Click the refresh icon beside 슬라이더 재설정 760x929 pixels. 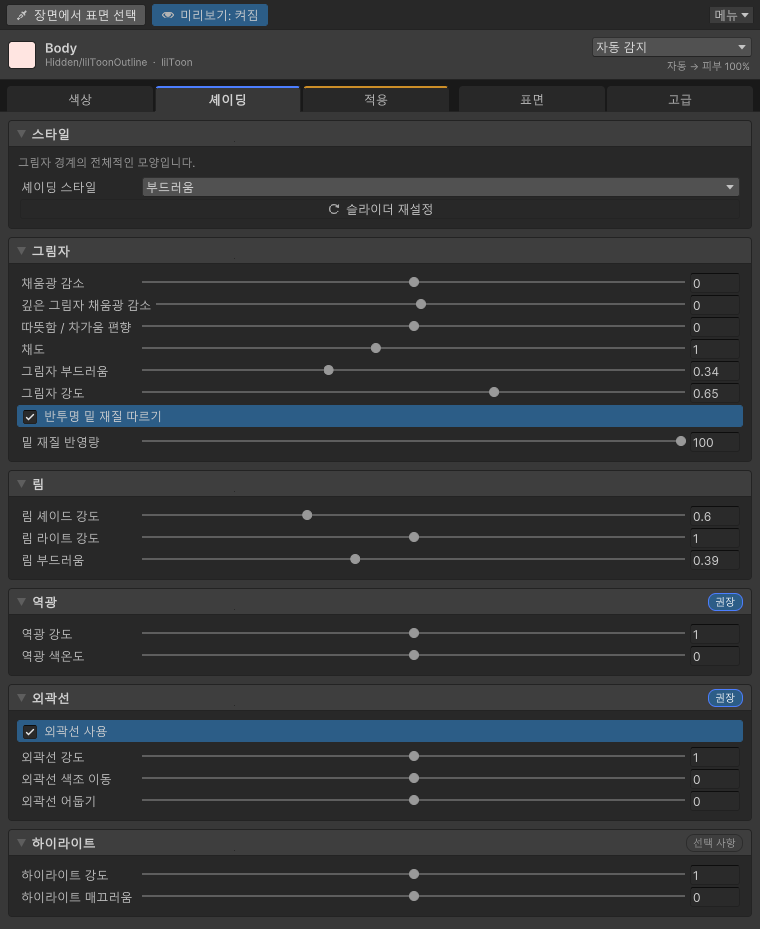point(334,209)
